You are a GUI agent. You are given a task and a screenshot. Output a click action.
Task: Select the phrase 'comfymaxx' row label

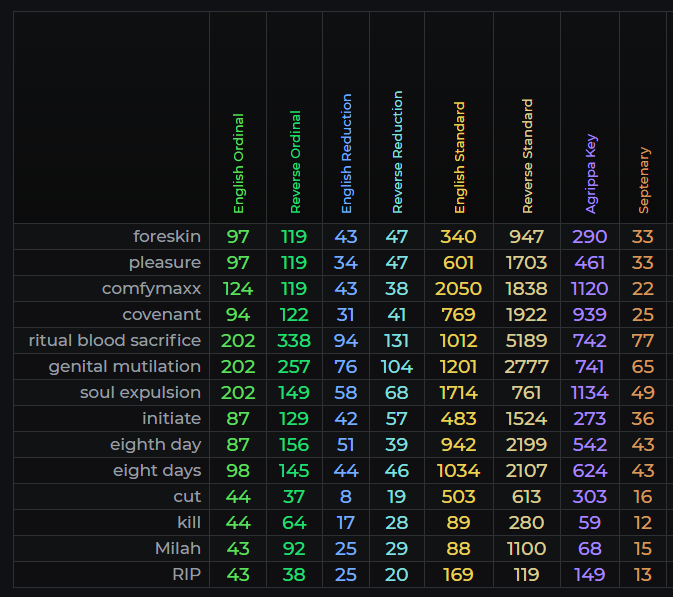[x=152, y=289]
